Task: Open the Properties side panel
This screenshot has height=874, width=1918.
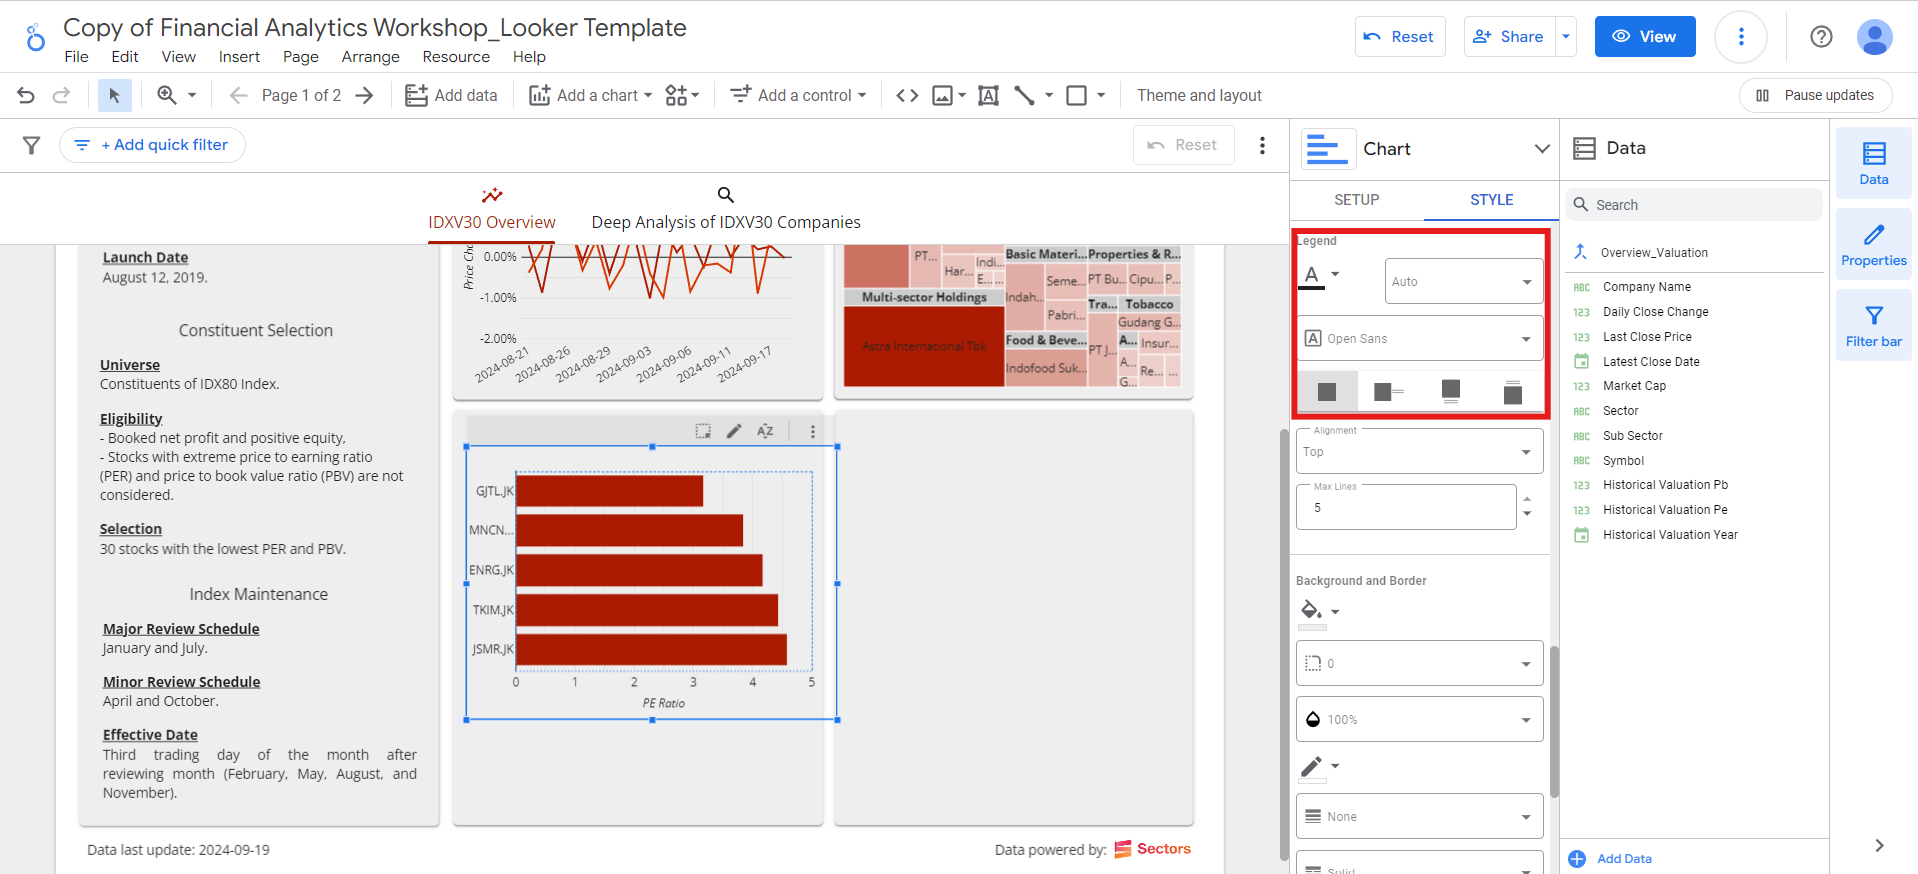Action: (1873, 244)
